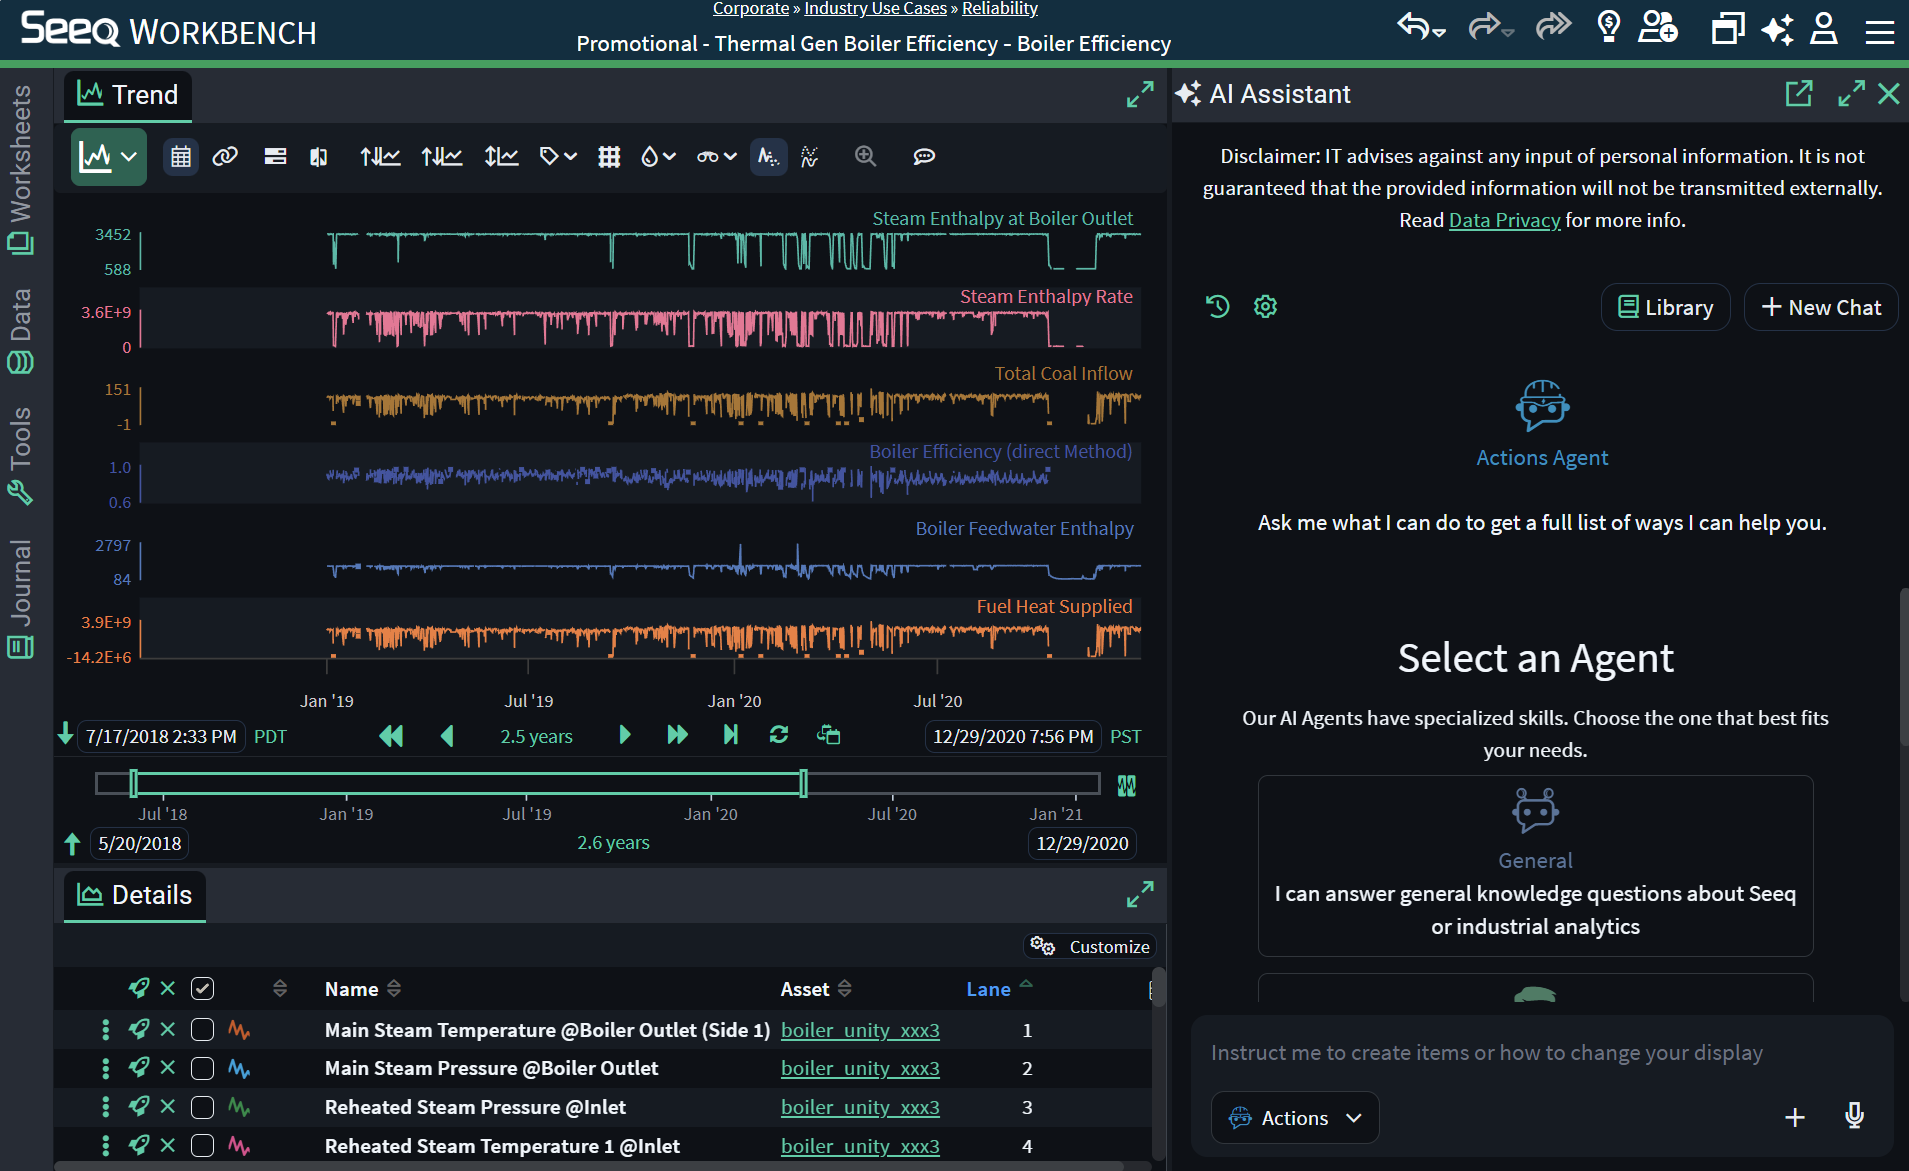
Task: Open the annotation comment bubble icon
Action: 924,157
